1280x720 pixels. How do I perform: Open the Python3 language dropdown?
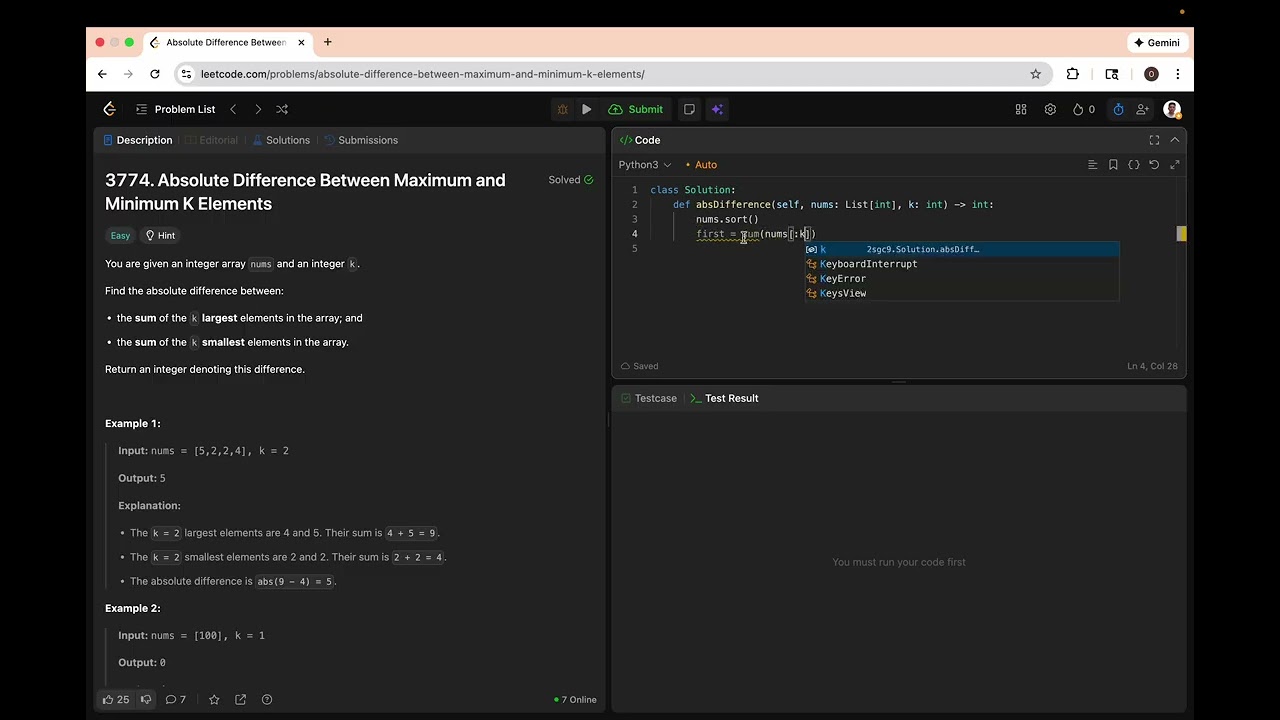(x=645, y=165)
